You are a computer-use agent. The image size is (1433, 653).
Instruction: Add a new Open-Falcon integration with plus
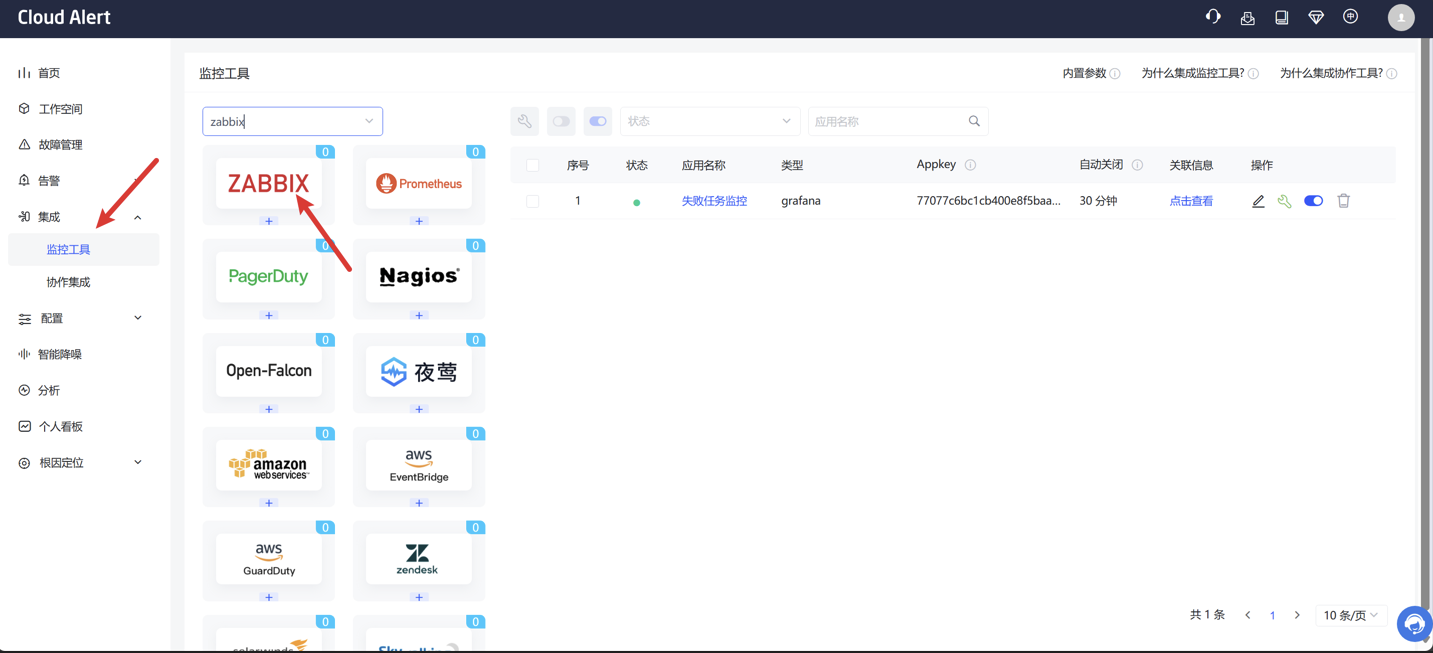[x=269, y=409]
